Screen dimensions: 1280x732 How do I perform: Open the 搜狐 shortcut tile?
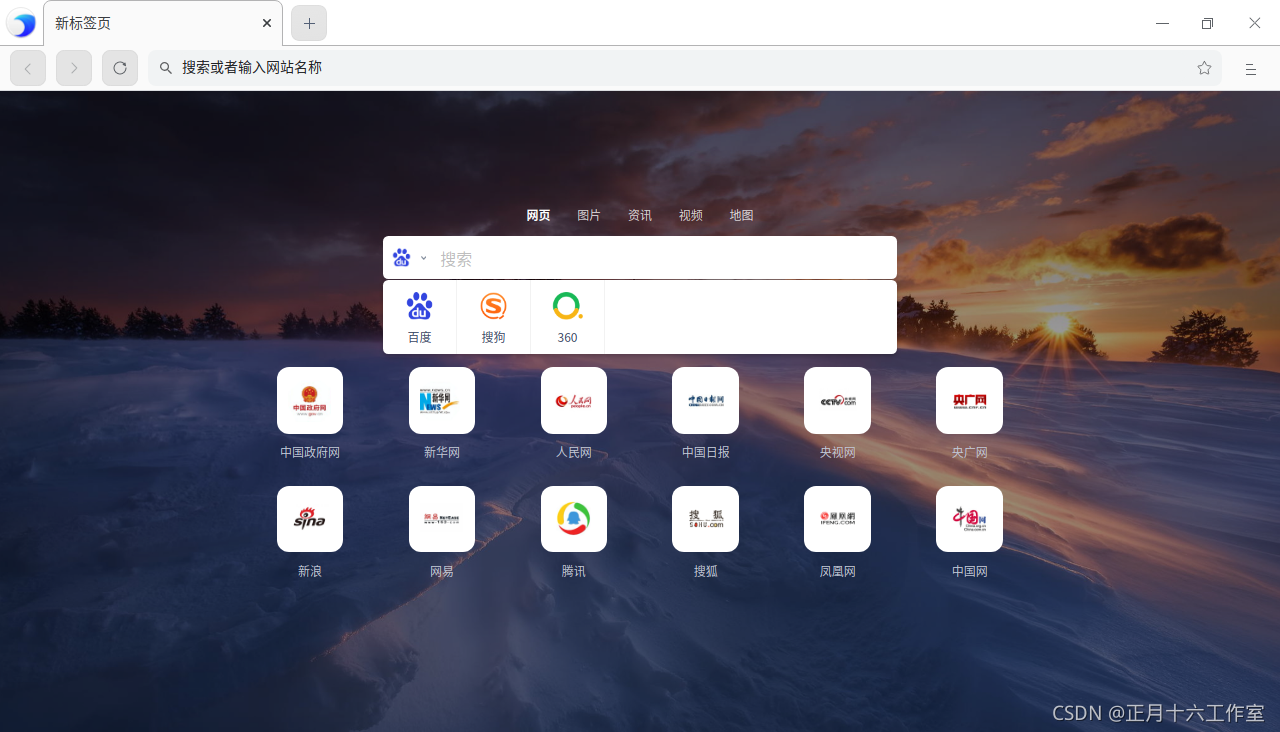[x=705, y=519]
